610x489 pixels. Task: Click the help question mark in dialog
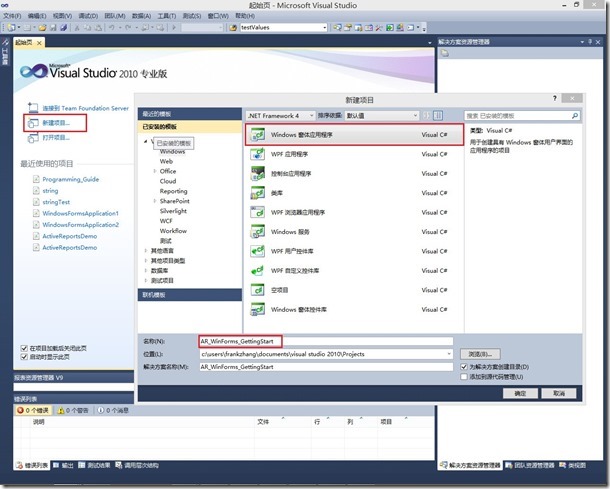coord(555,98)
